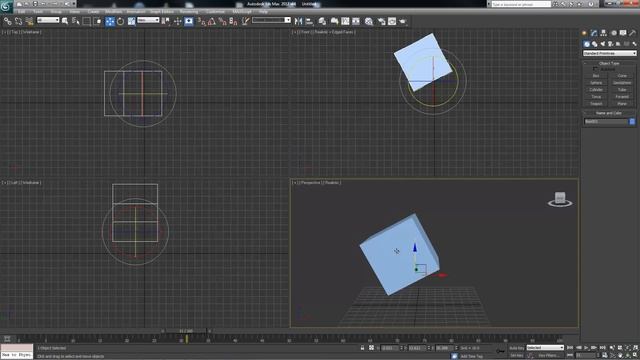This screenshot has height=360, width=640.
Task: Click the Box primitive button
Action: coord(596,76)
